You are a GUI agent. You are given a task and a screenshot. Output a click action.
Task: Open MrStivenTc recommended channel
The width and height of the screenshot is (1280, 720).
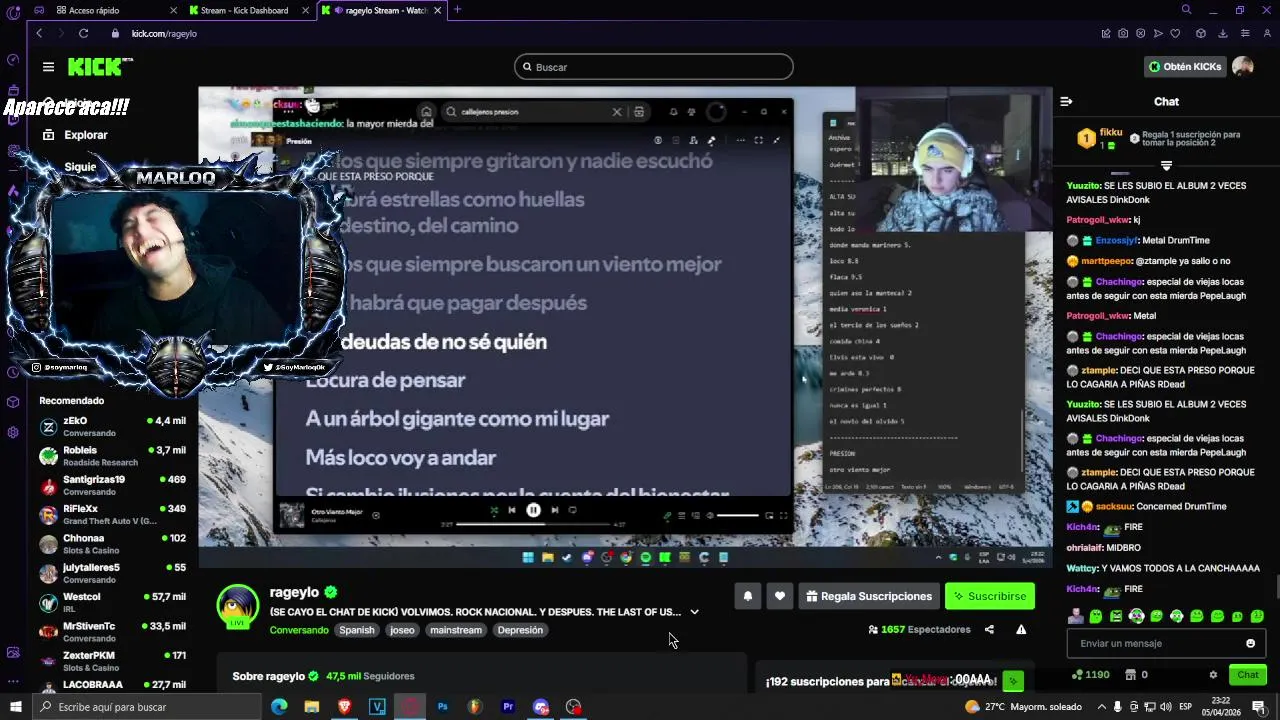pyautogui.click(x=112, y=632)
